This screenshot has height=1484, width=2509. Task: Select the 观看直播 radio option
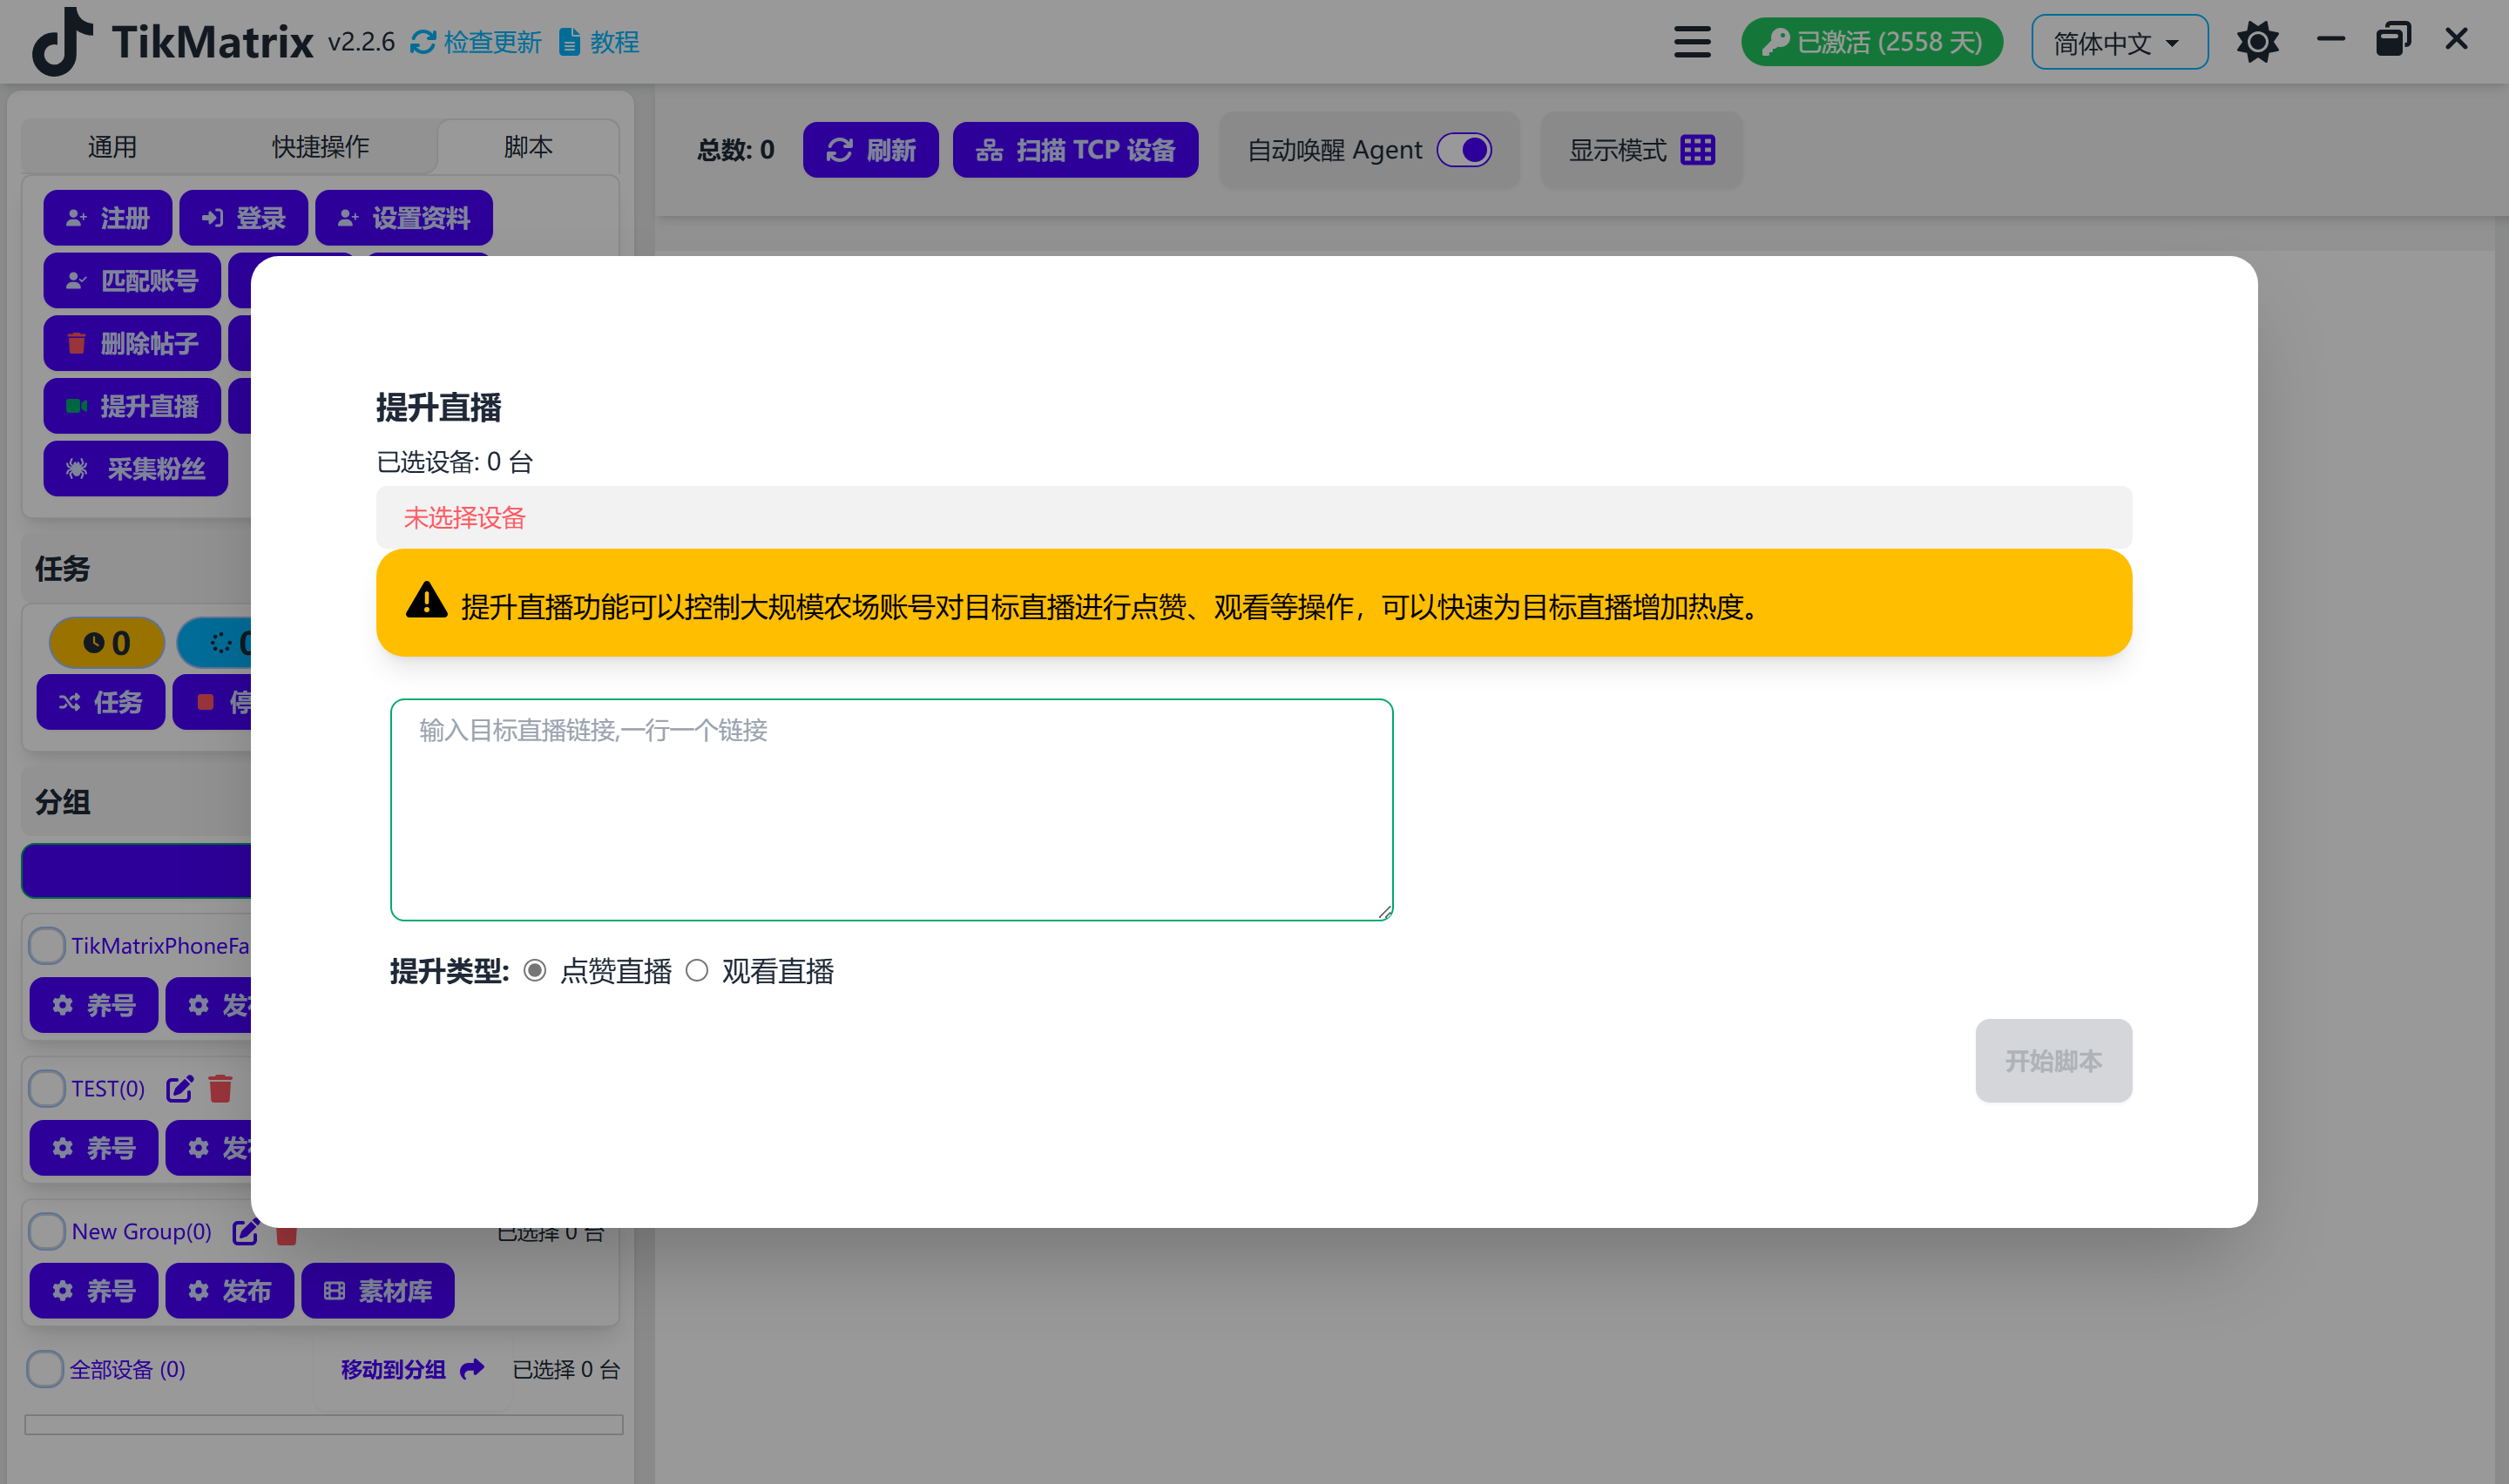pyautogui.click(x=697, y=970)
